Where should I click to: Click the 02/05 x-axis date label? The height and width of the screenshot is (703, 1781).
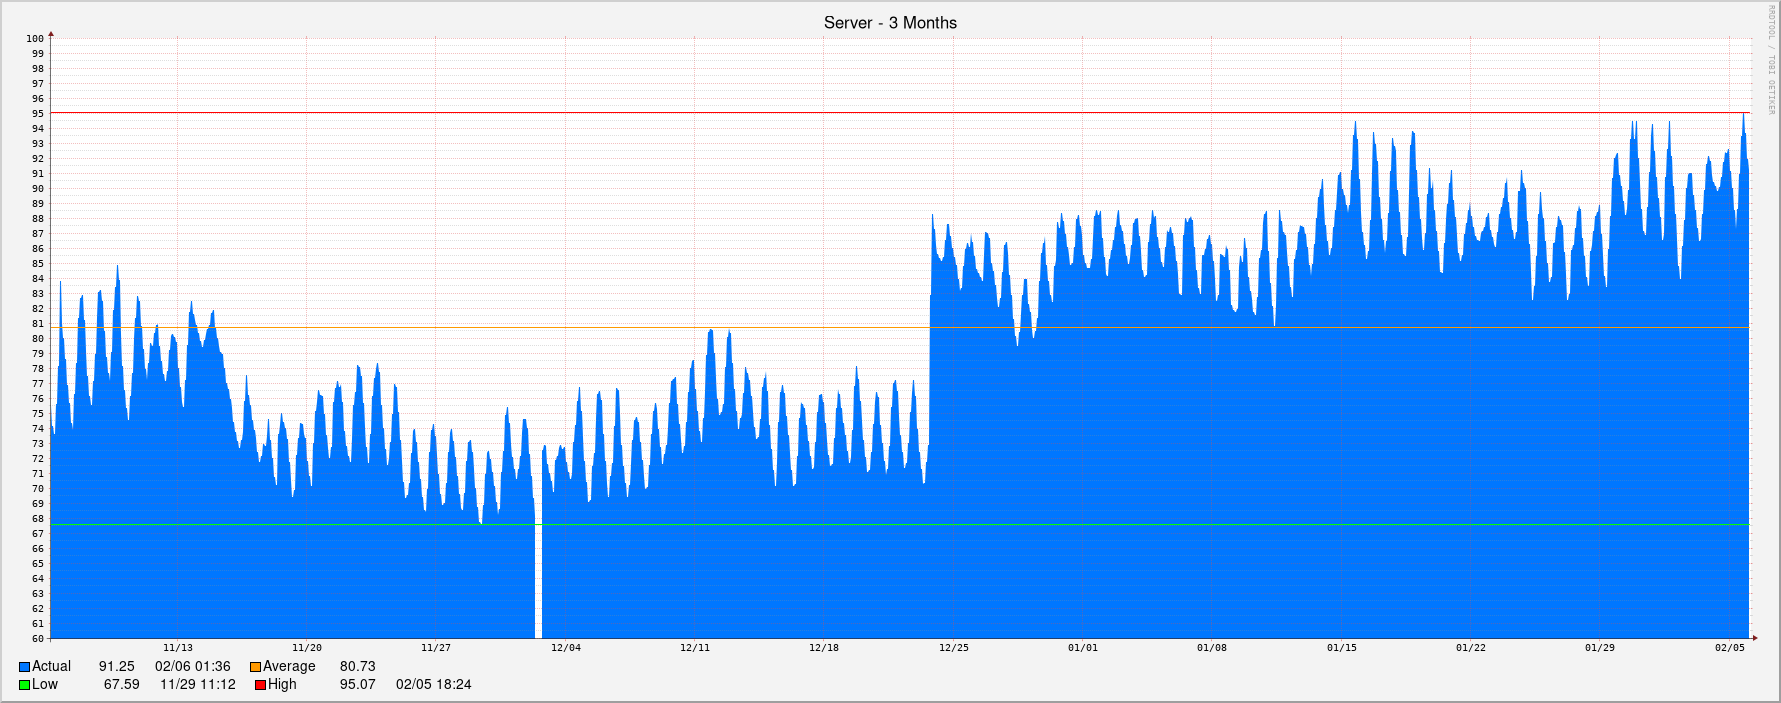[x=1729, y=648]
